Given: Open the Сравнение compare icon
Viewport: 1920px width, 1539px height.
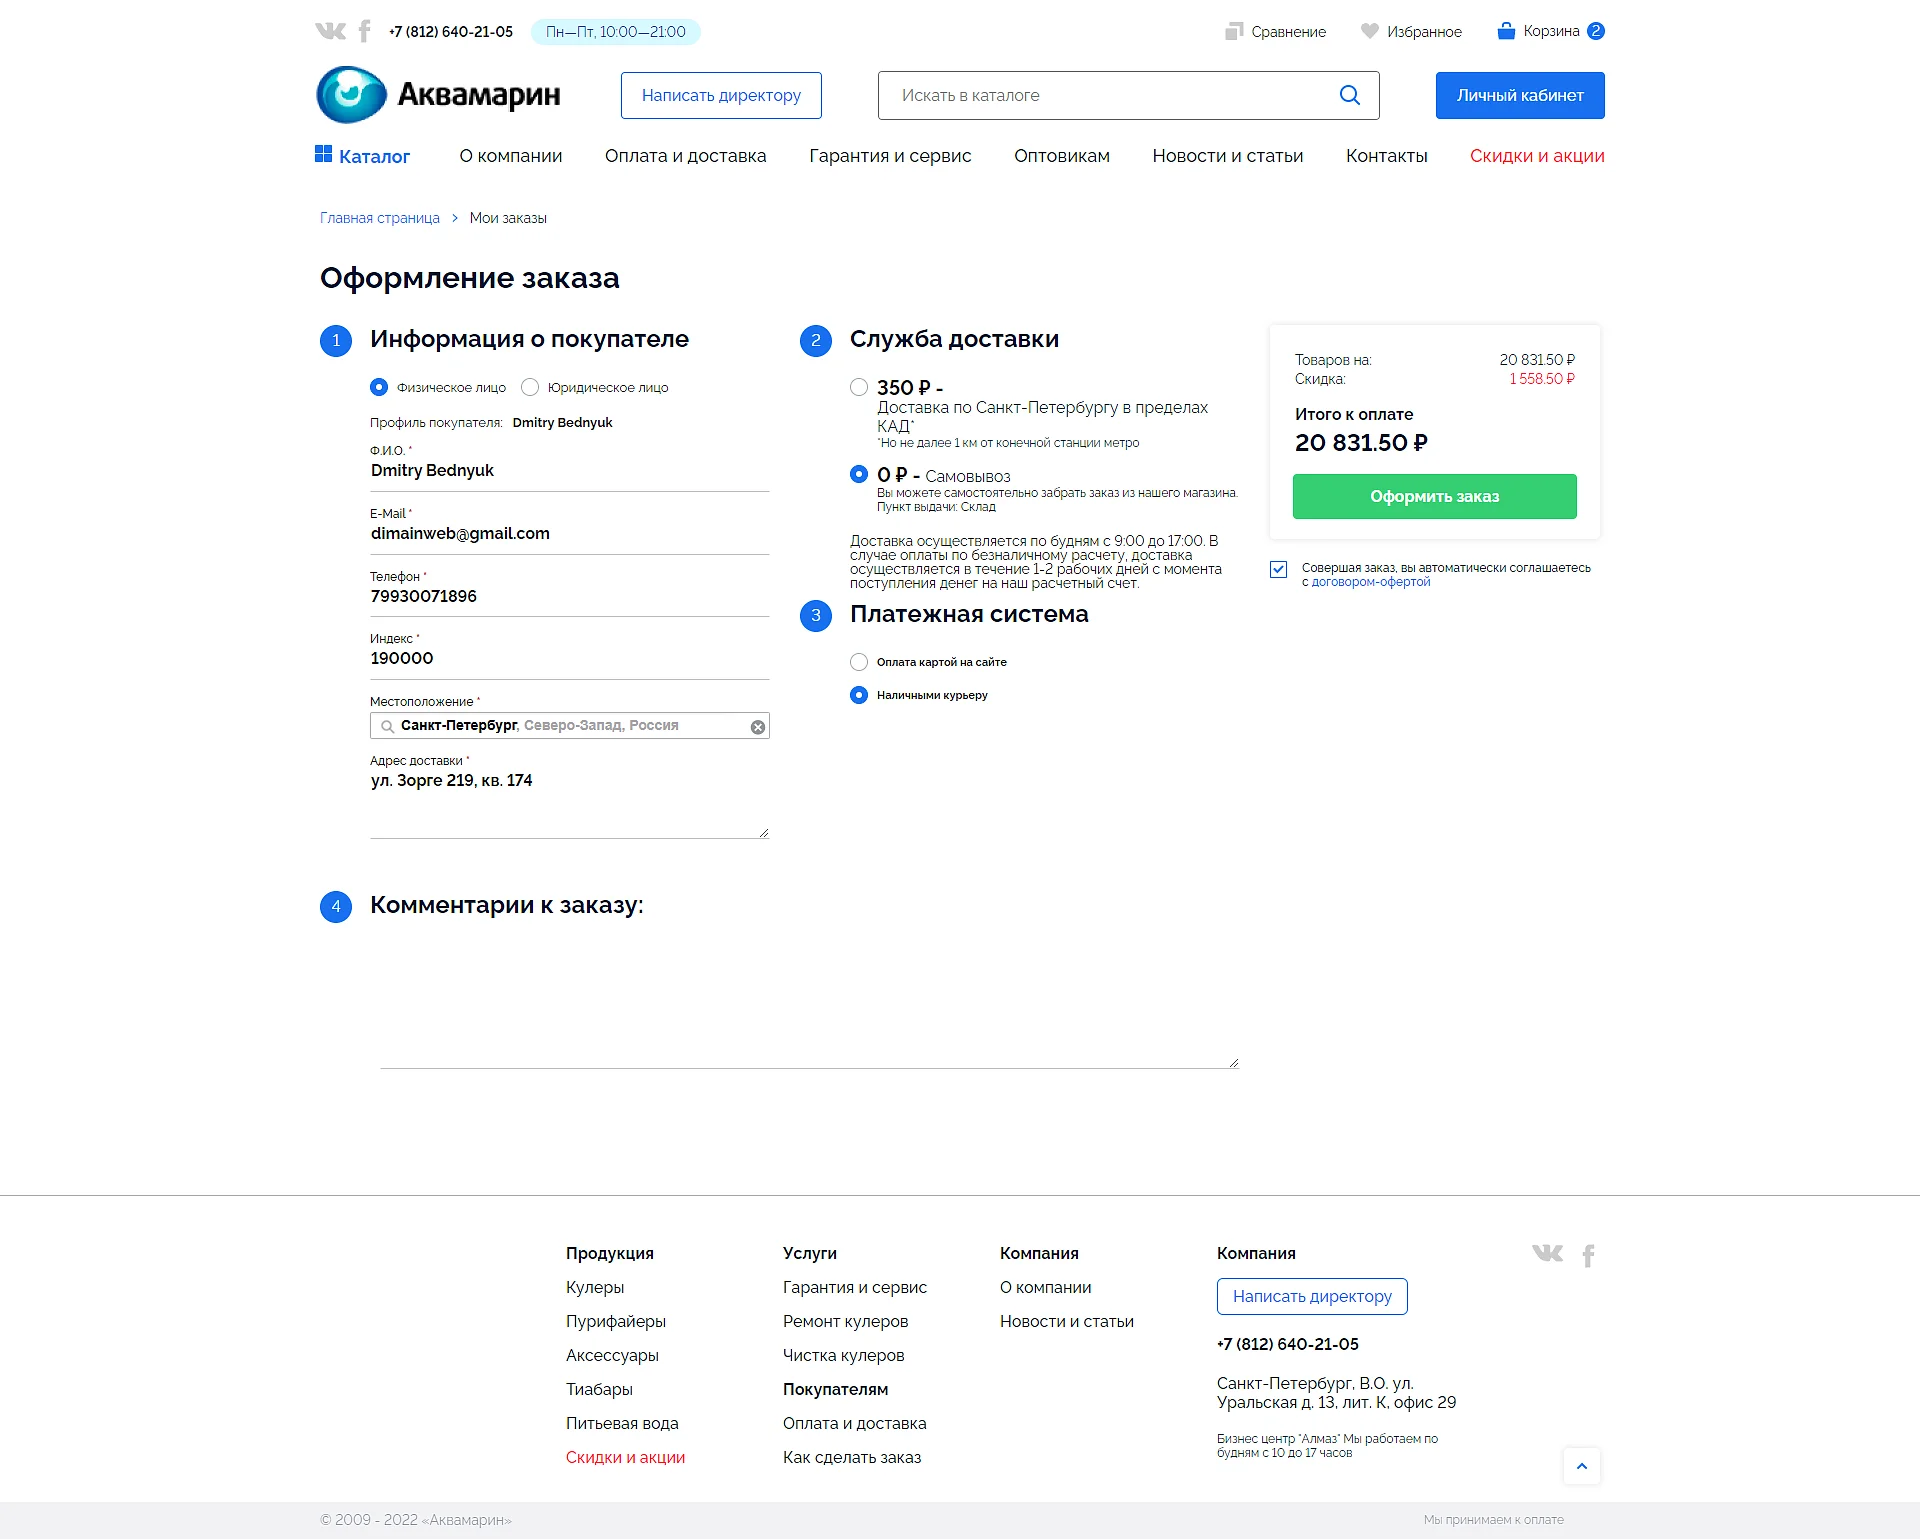Looking at the screenshot, I should point(1234,31).
